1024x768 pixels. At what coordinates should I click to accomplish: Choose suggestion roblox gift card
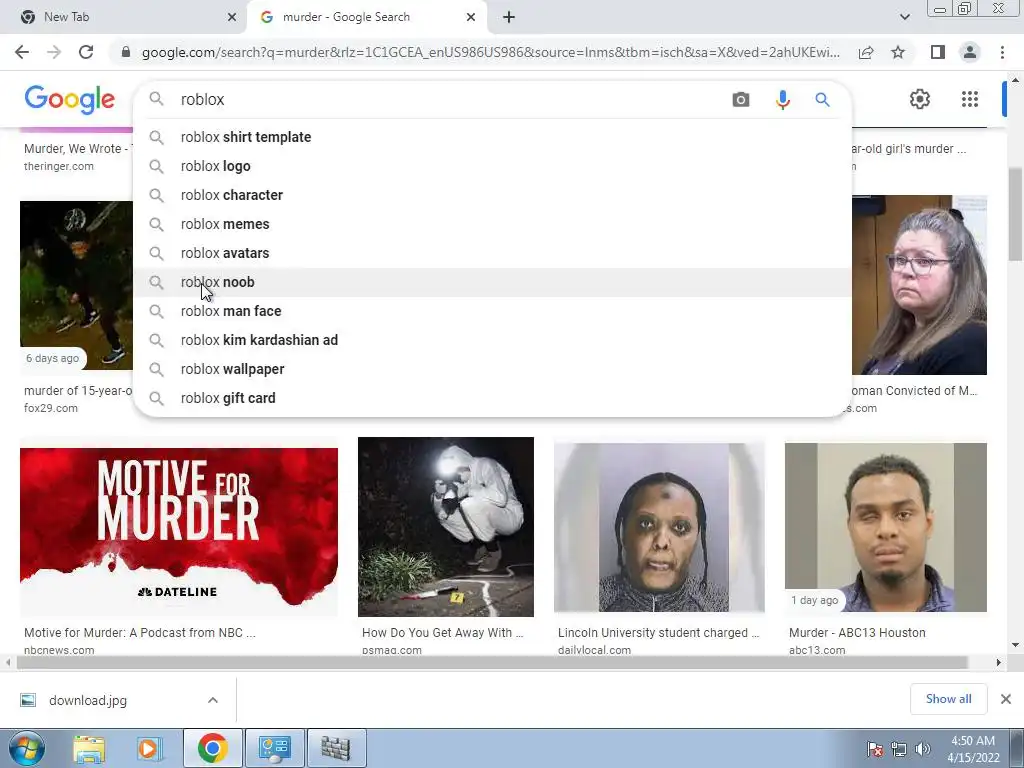(492, 398)
